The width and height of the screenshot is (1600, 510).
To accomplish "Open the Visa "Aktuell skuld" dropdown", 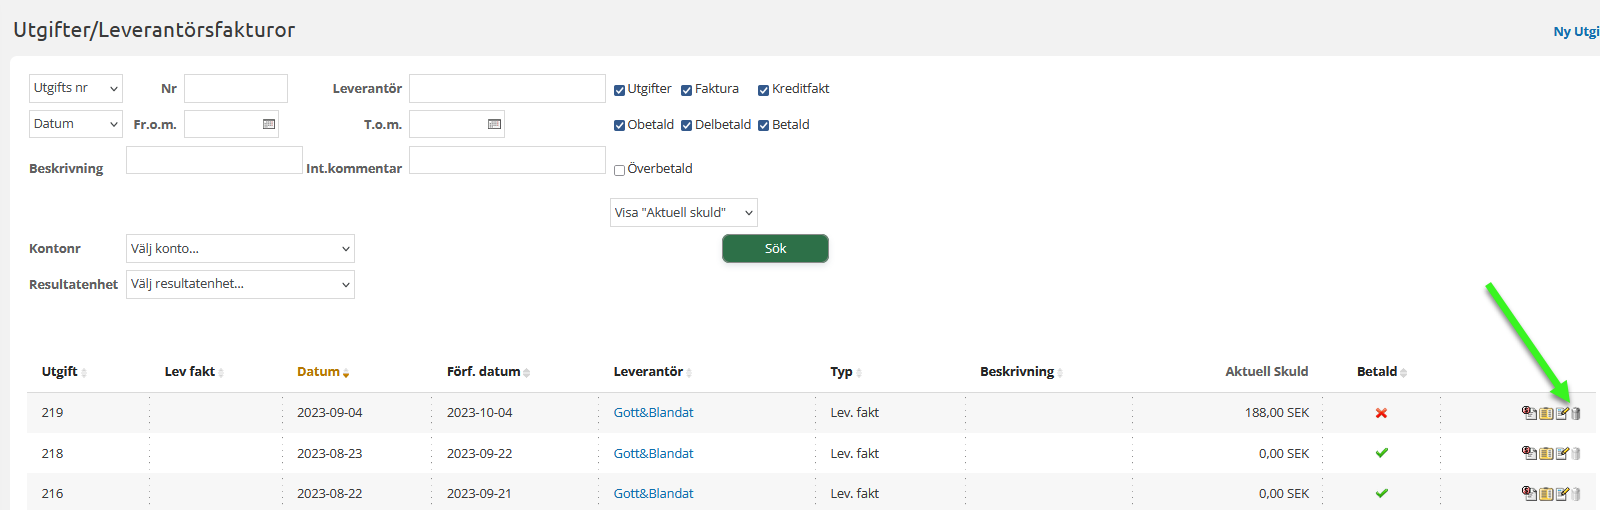I will (683, 213).
